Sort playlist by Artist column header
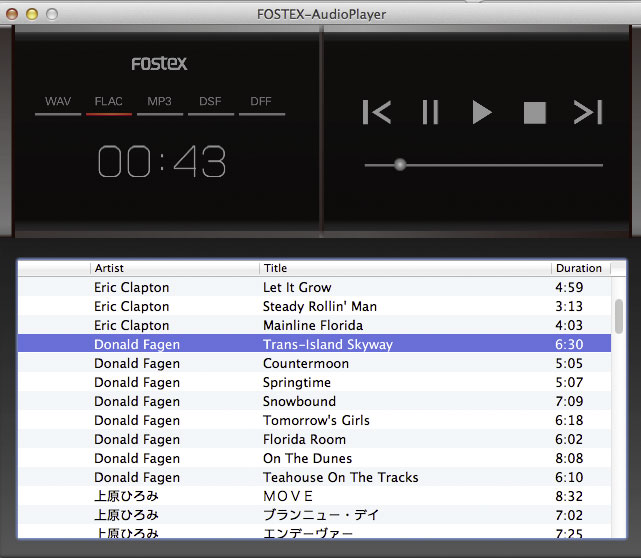641x558 pixels. 175,268
